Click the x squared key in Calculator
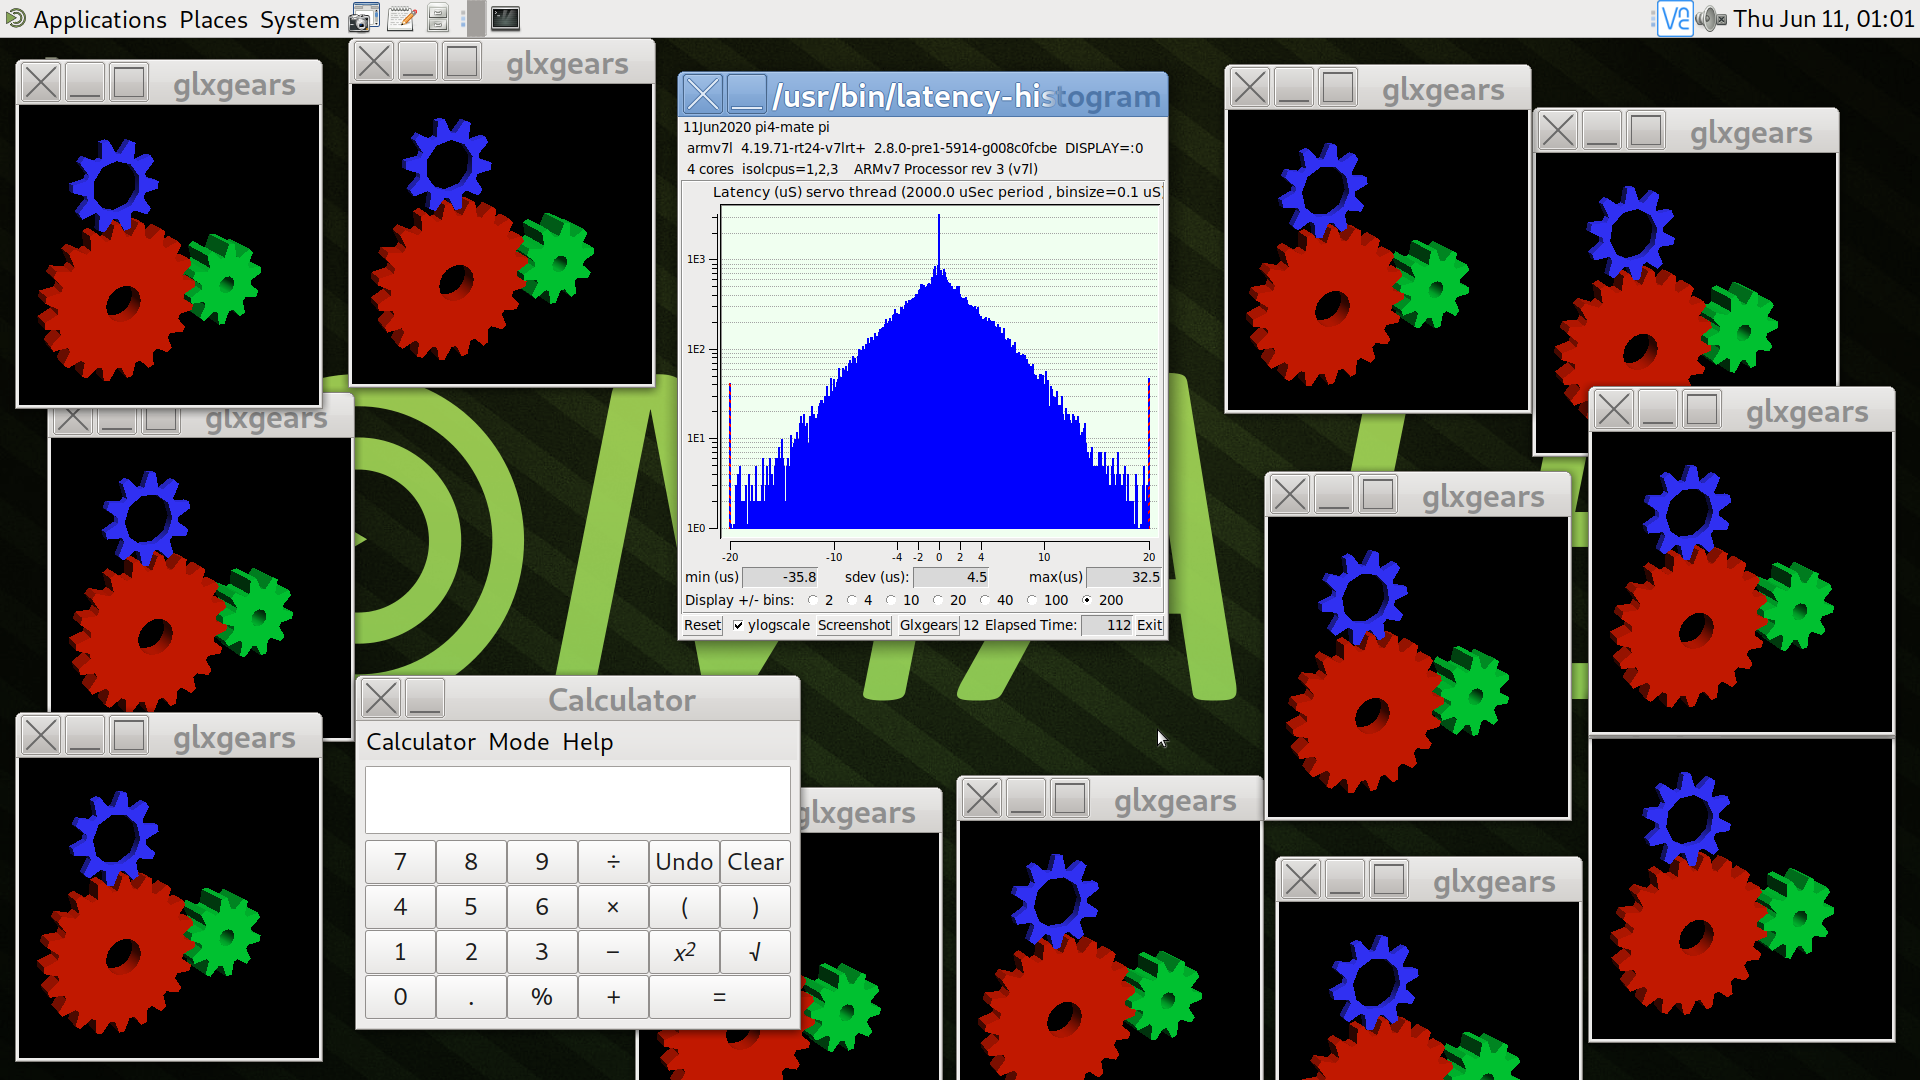This screenshot has width=1920, height=1080. pos(684,952)
